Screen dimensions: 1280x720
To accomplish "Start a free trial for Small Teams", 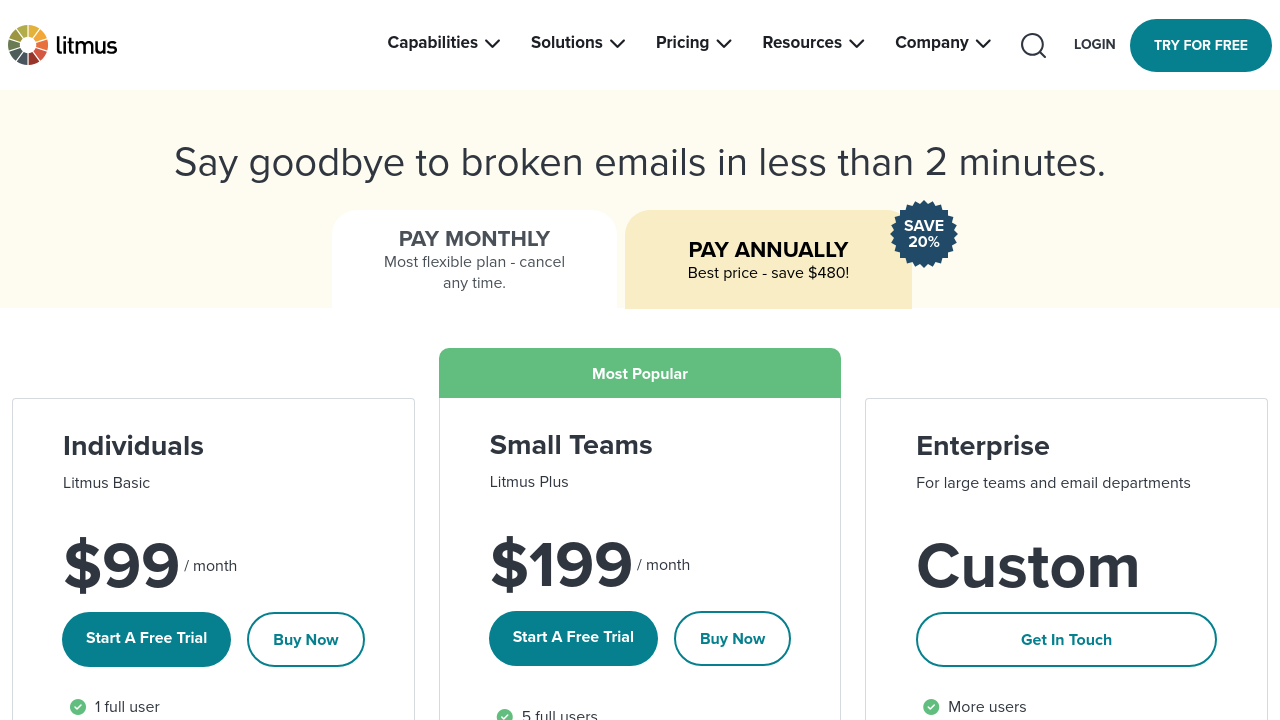I will [x=573, y=638].
